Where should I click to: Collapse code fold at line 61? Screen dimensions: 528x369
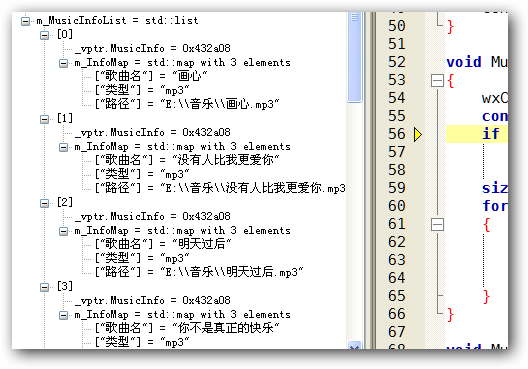coord(437,225)
